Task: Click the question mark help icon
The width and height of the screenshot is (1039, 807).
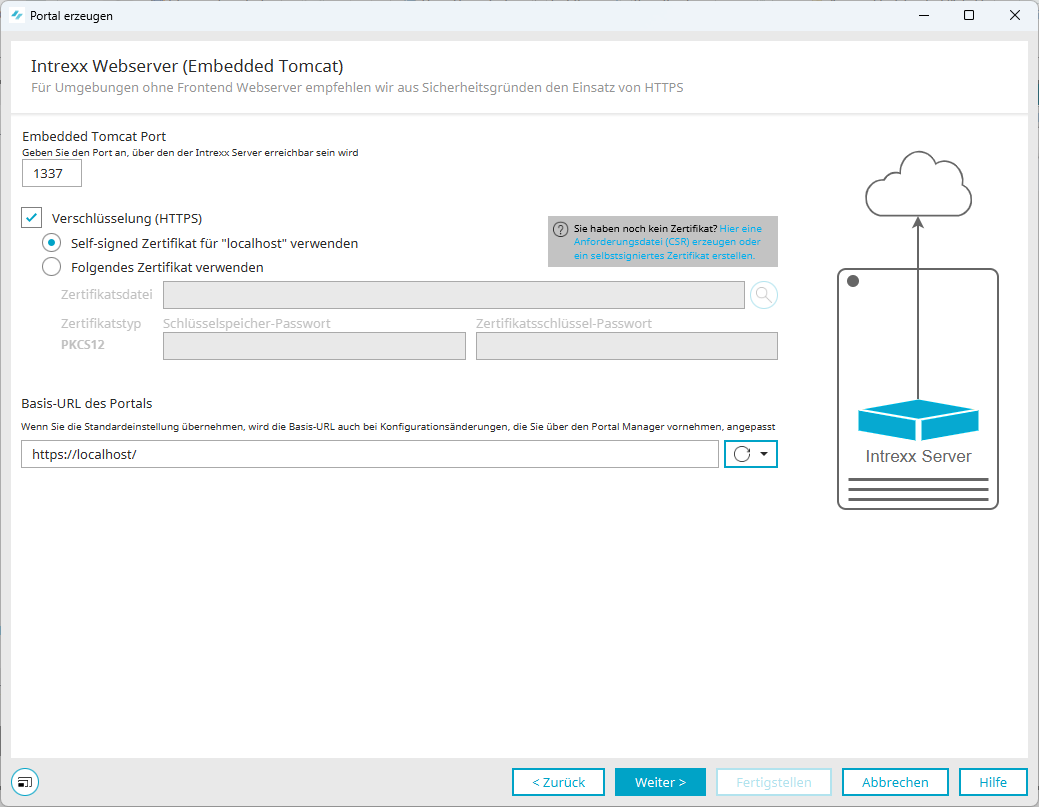Action: (x=560, y=229)
